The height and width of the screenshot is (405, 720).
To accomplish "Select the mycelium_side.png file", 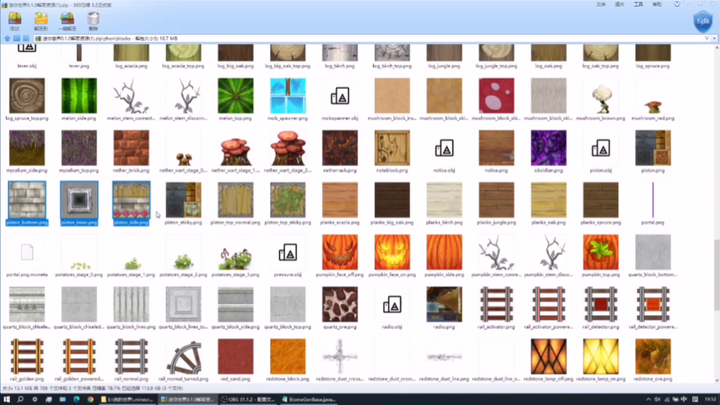I will (27, 152).
